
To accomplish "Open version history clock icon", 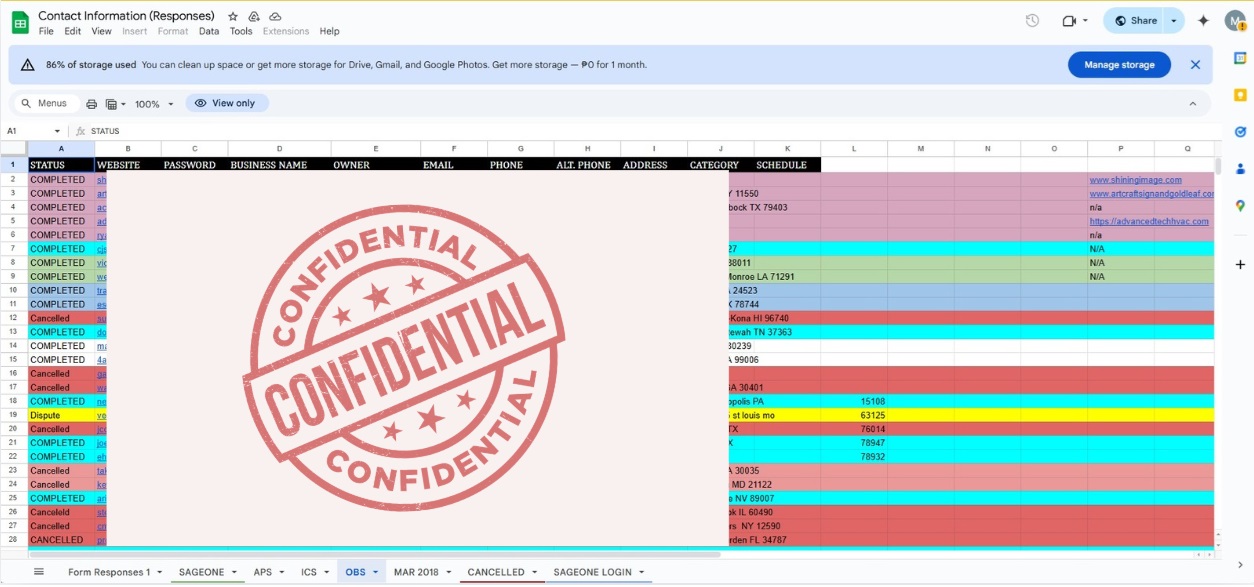I will pyautogui.click(x=1032, y=20).
